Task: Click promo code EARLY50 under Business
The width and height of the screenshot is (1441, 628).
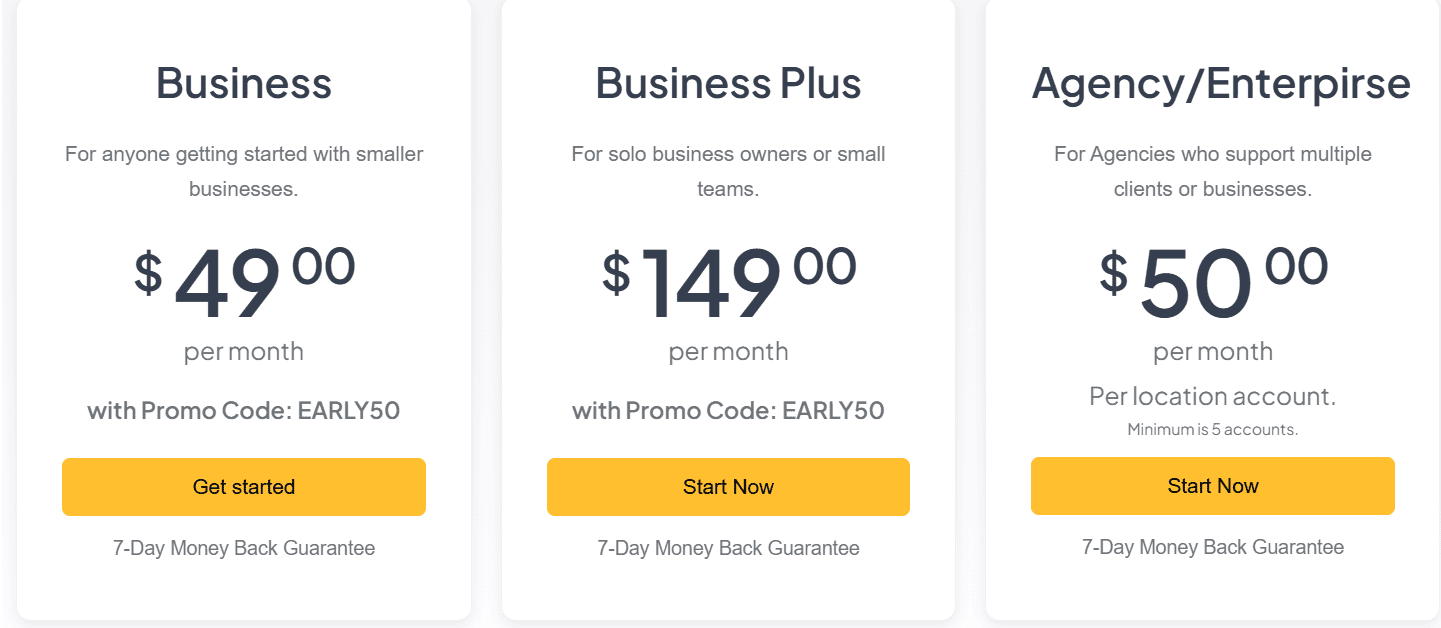Action: 243,411
